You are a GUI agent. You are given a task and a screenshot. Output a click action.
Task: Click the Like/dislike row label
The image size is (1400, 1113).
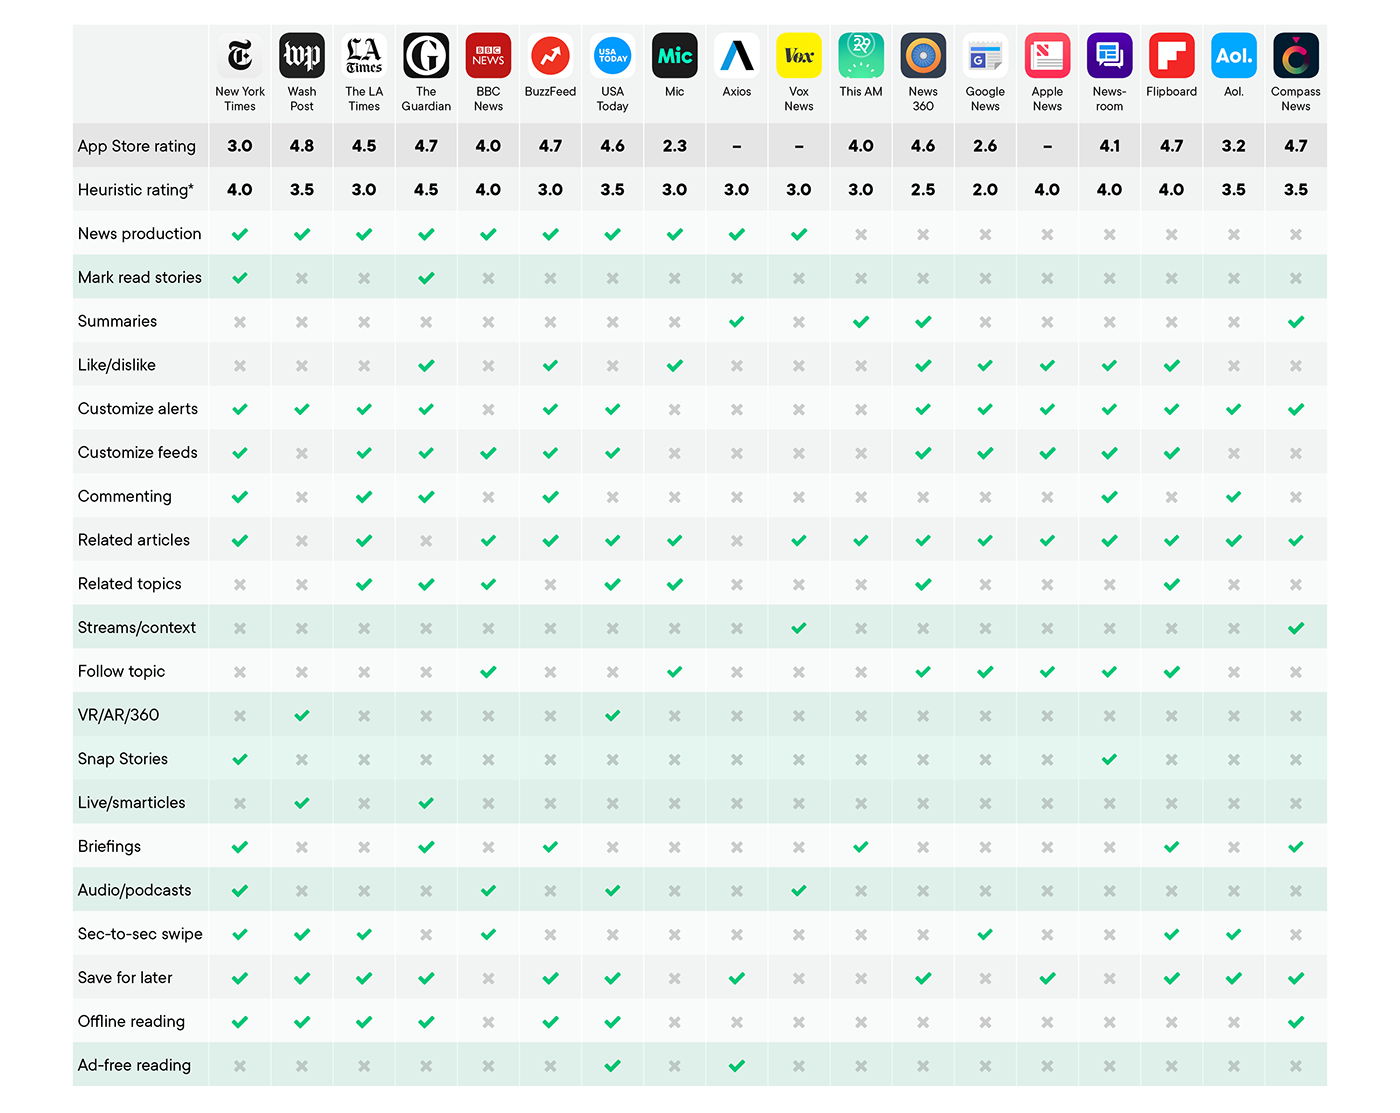(x=117, y=365)
